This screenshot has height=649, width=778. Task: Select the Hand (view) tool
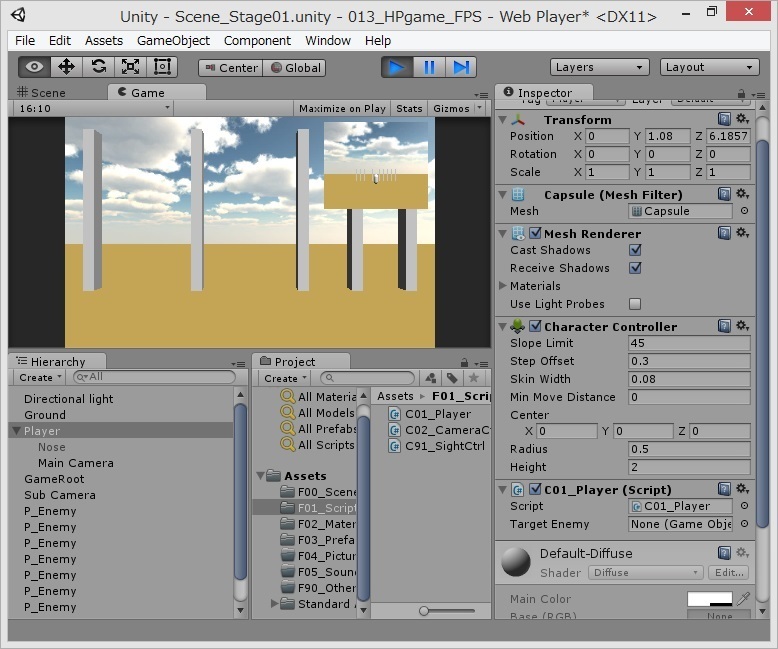[x=34, y=67]
